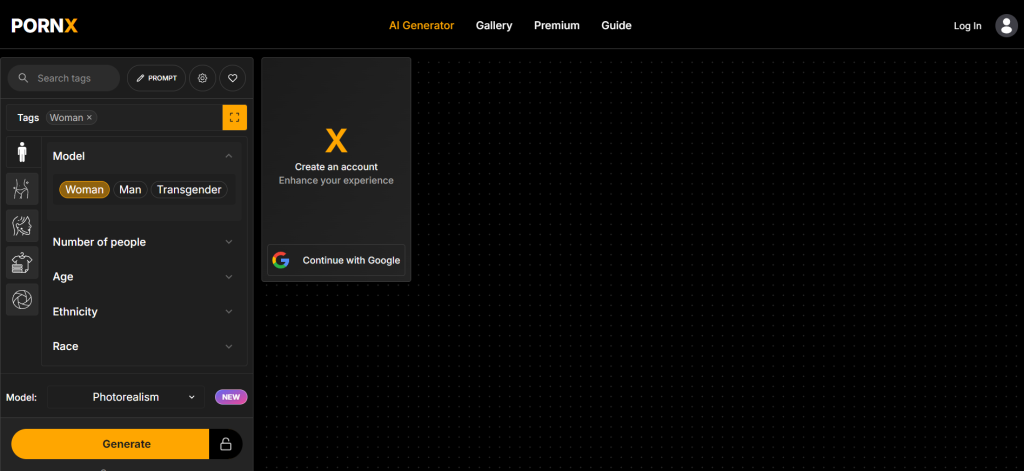Select the Man model option
Screen dimensions: 1024x471
pyautogui.click(x=130, y=190)
